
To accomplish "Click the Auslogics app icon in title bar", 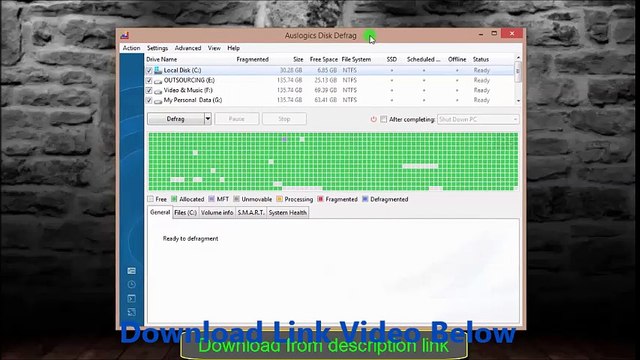I will 125,36.
